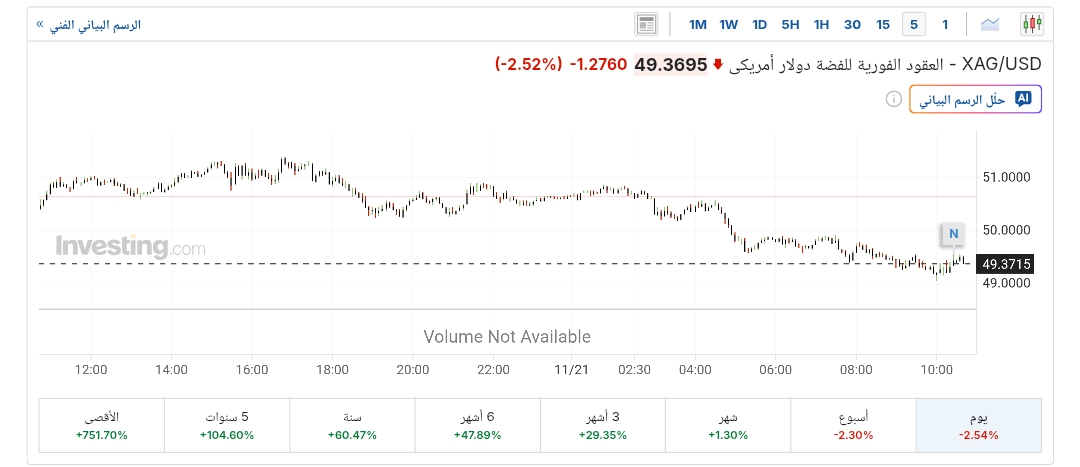
Task: Select the 5H timeframe
Action: pyautogui.click(x=790, y=24)
